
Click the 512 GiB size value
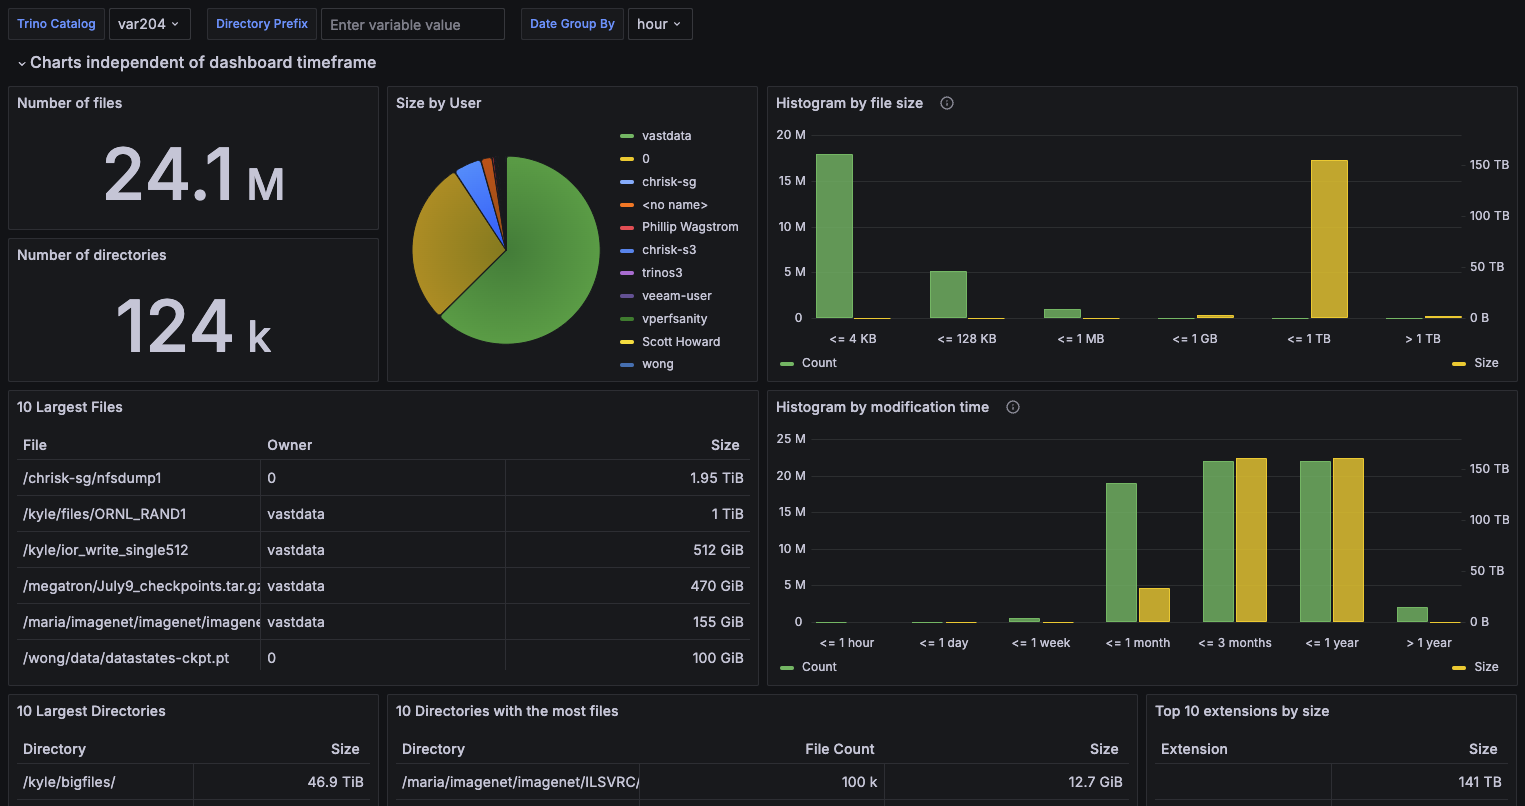719,550
